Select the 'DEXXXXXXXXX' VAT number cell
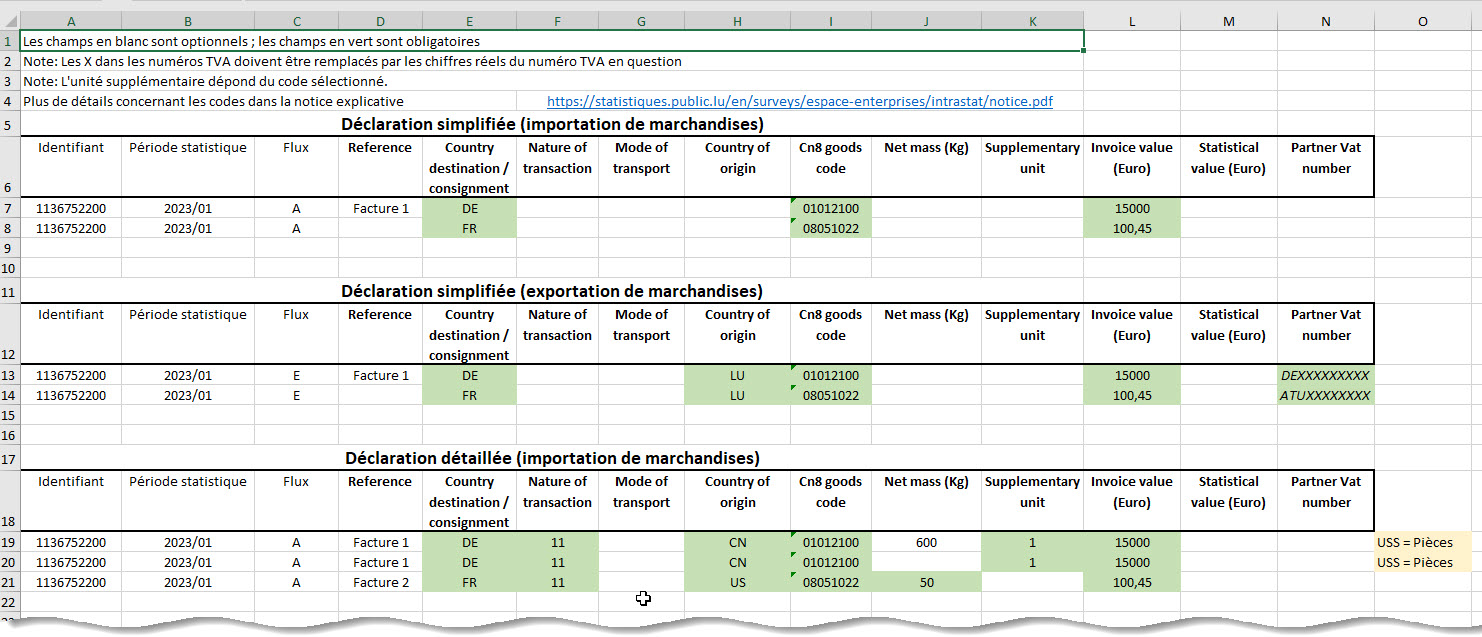This screenshot has width=1482, height=637. (x=1325, y=376)
